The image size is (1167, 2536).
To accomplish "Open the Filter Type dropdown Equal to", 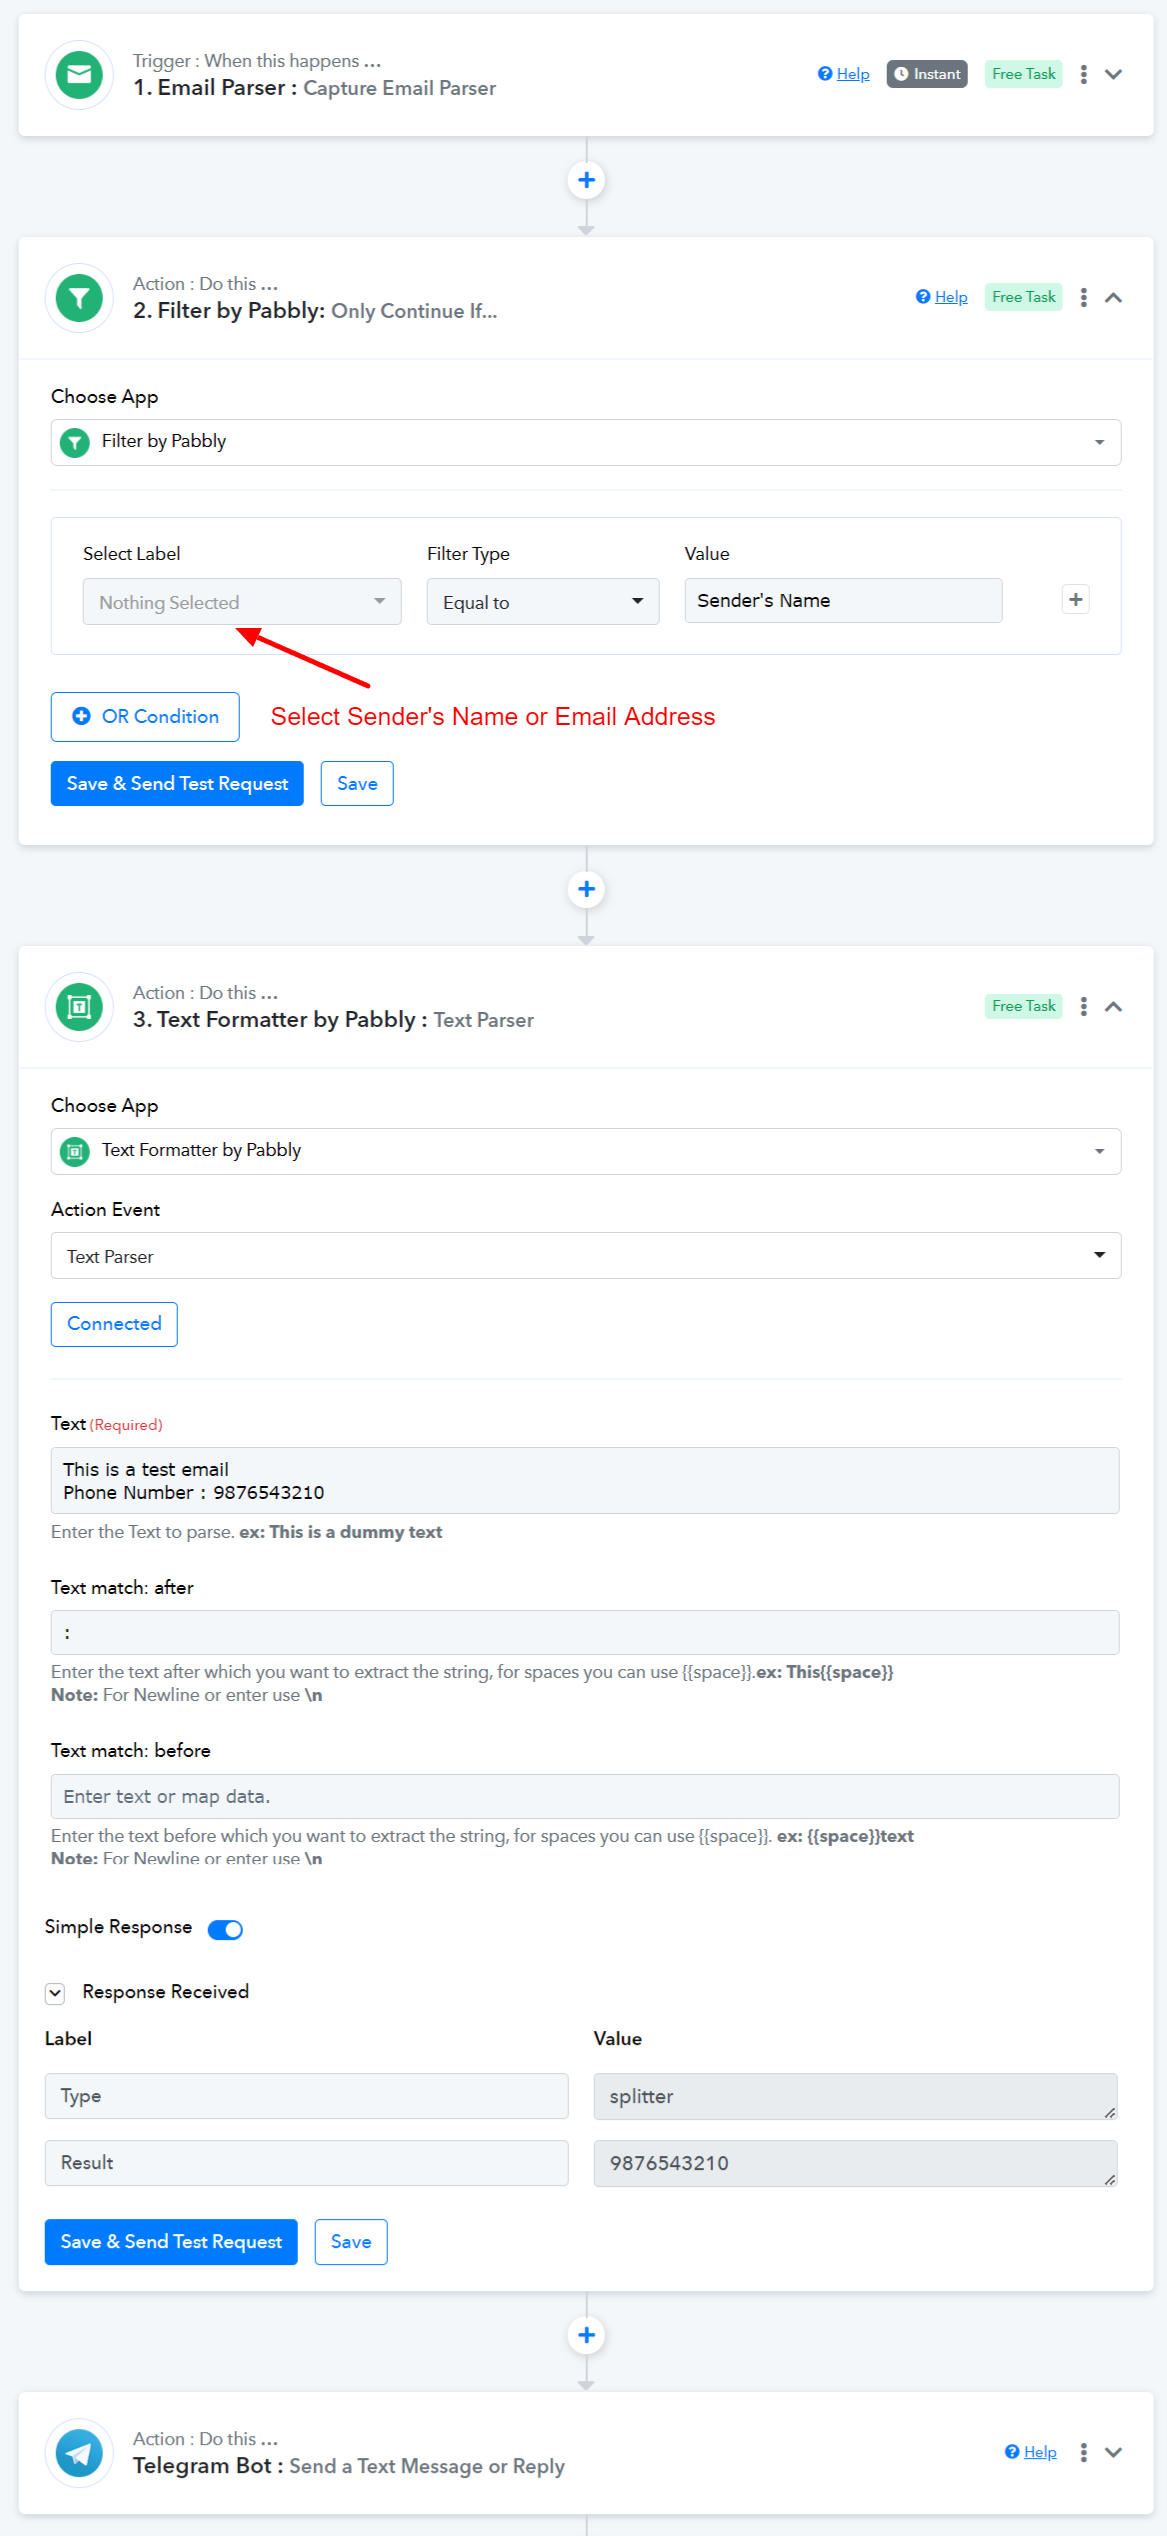I will 543,602.
